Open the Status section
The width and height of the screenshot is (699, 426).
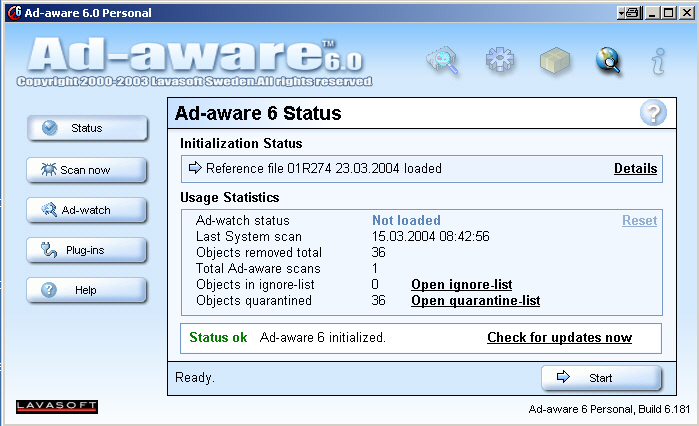tap(87, 128)
